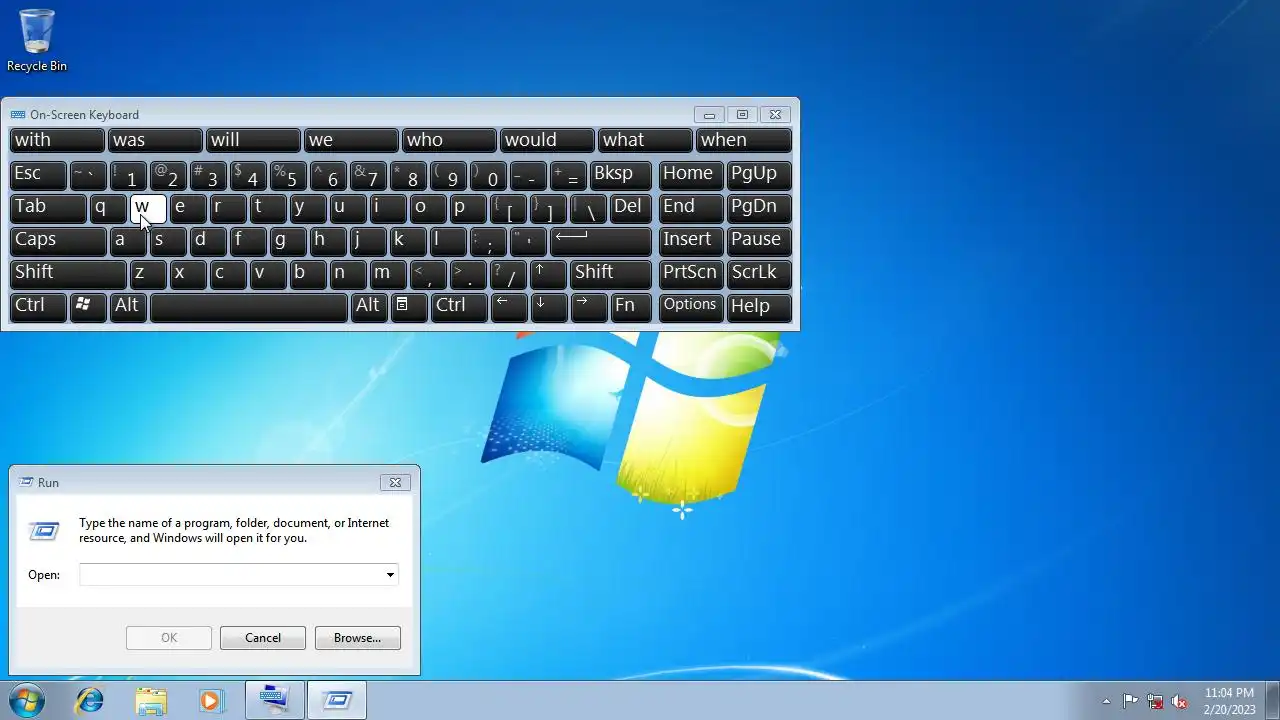Image resolution: width=1280 pixels, height=720 pixels.
Task: Toggle the right Alt key
Action: 368,306
